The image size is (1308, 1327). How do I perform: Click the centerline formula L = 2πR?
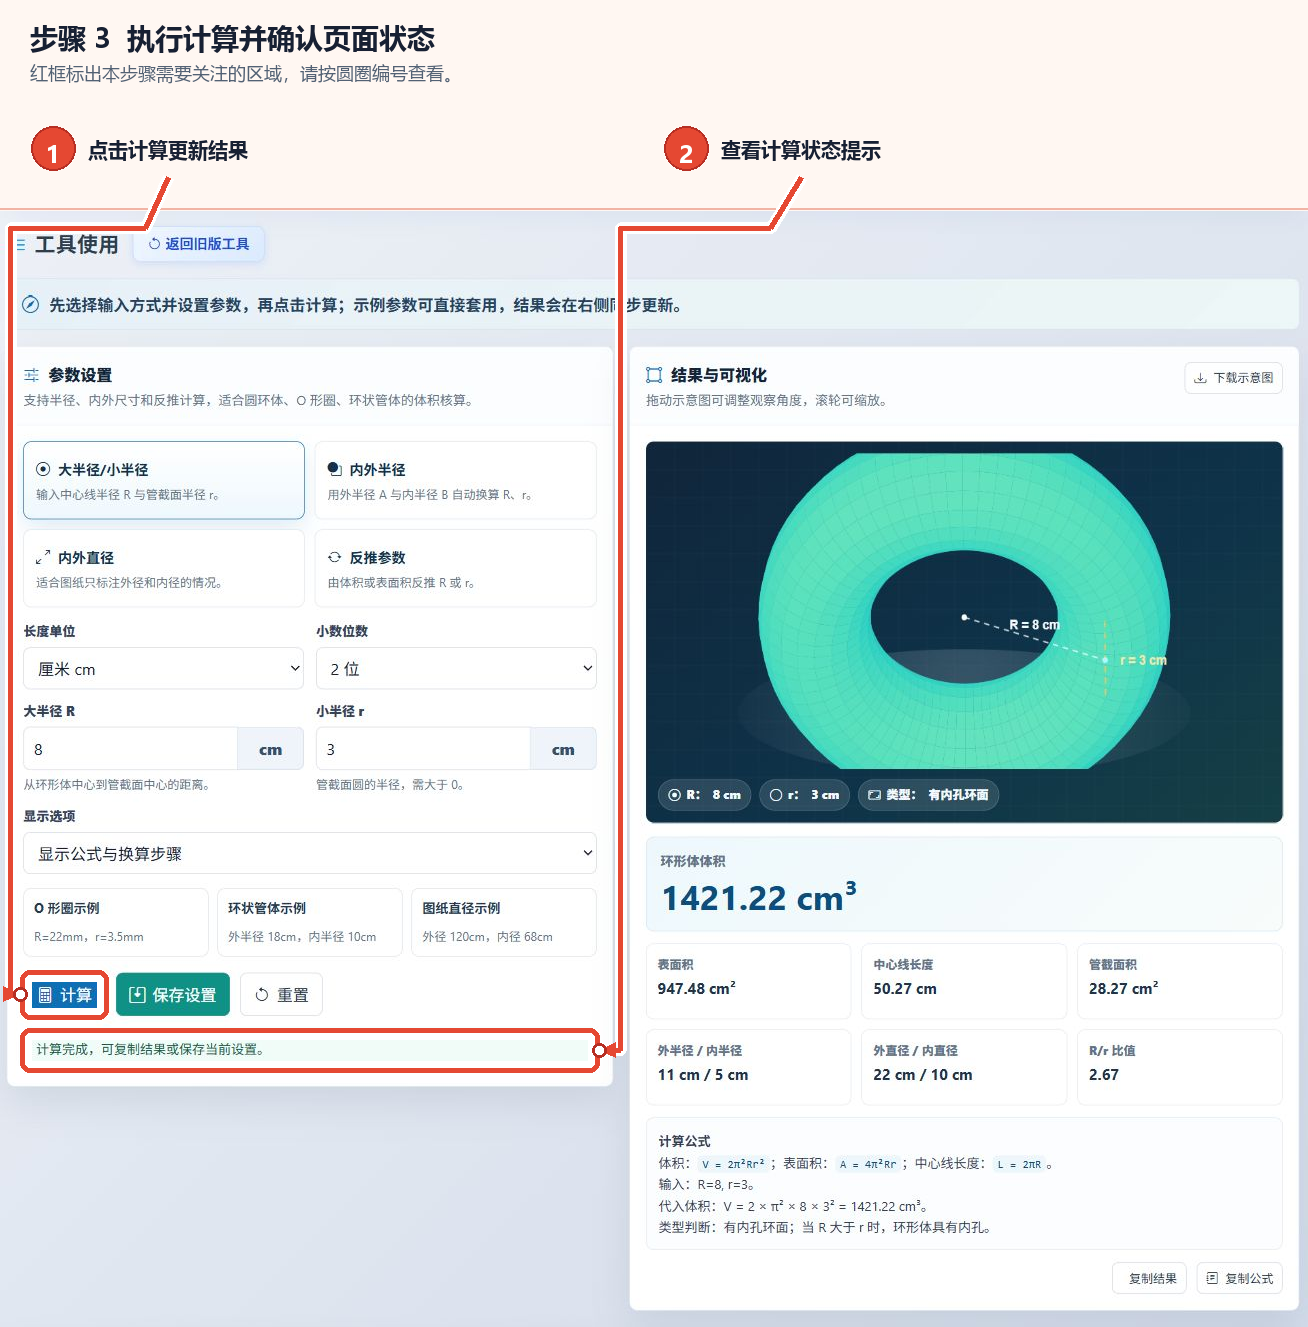coord(1019,1164)
